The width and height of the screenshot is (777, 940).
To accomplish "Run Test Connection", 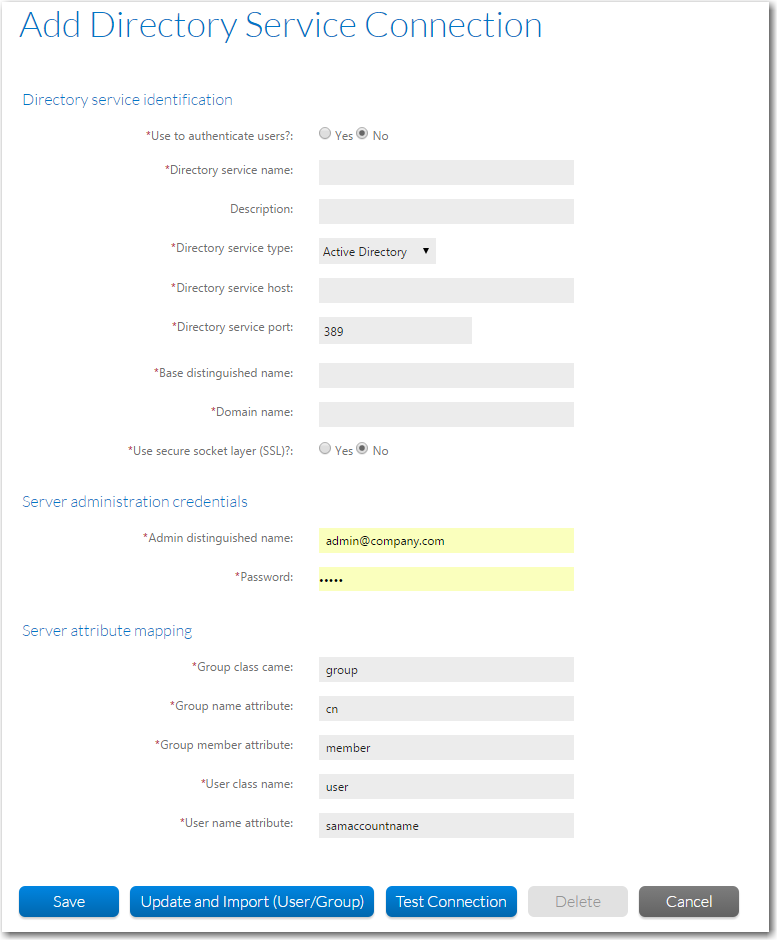I will click(x=451, y=901).
